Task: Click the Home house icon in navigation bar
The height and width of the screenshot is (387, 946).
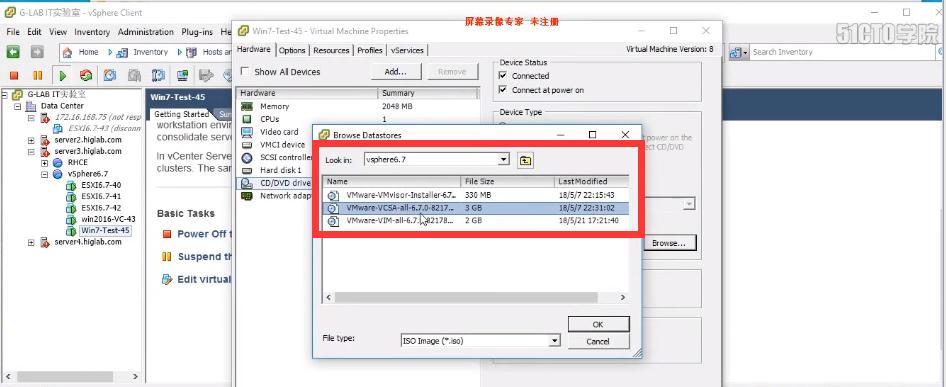Action: point(68,53)
